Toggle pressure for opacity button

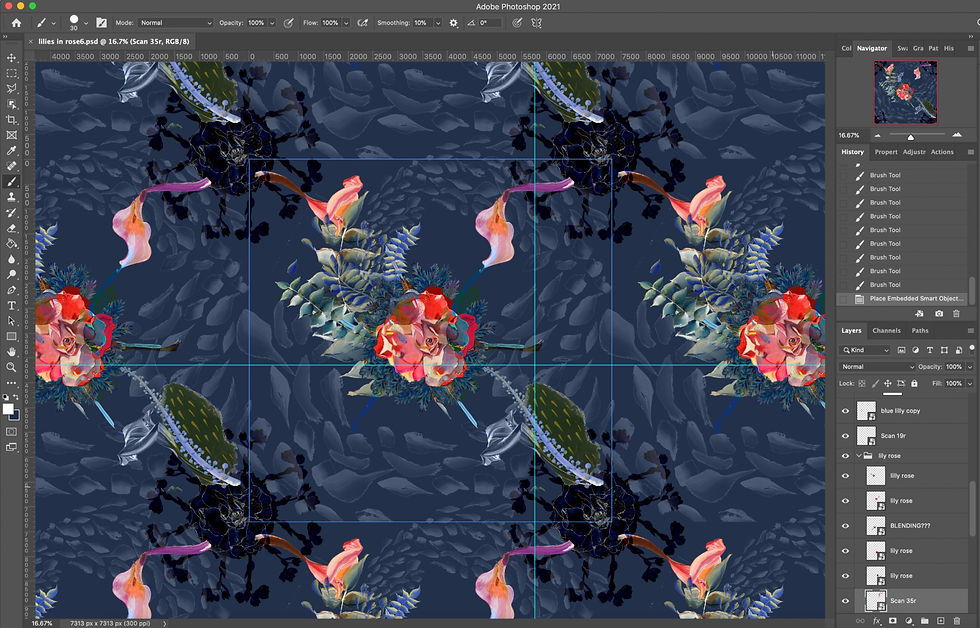coord(289,22)
